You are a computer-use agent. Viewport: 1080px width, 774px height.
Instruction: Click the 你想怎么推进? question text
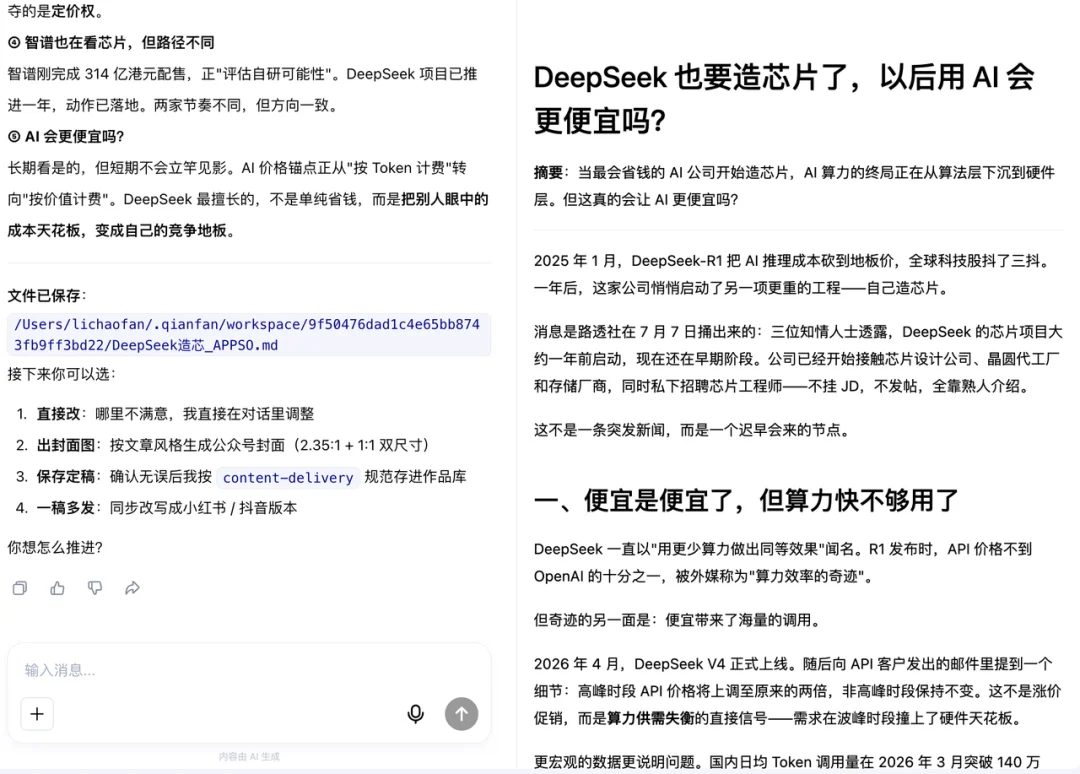55,547
